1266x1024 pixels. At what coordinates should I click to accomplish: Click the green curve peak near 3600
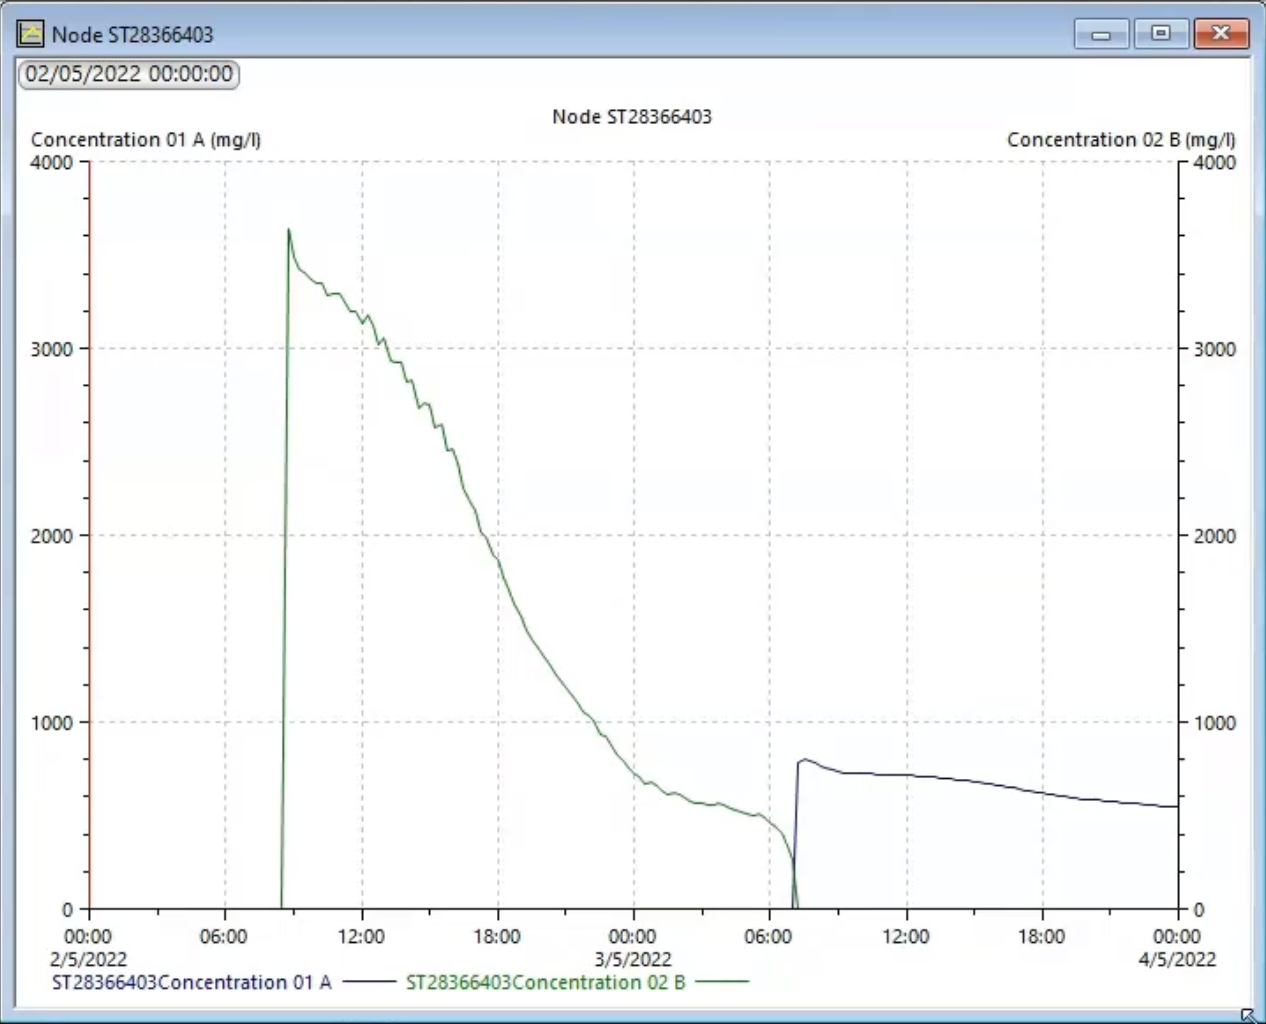pos(289,230)
